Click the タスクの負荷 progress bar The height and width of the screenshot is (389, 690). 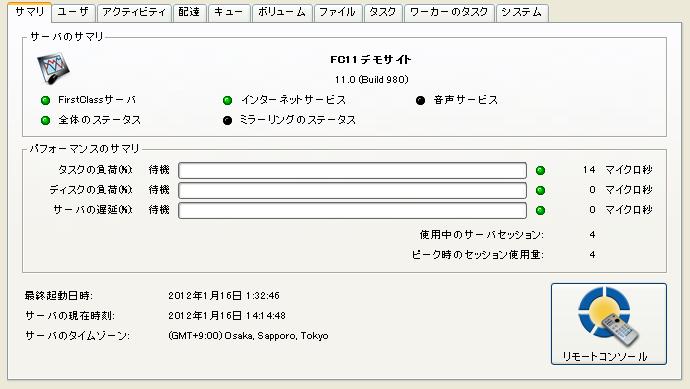352,170
